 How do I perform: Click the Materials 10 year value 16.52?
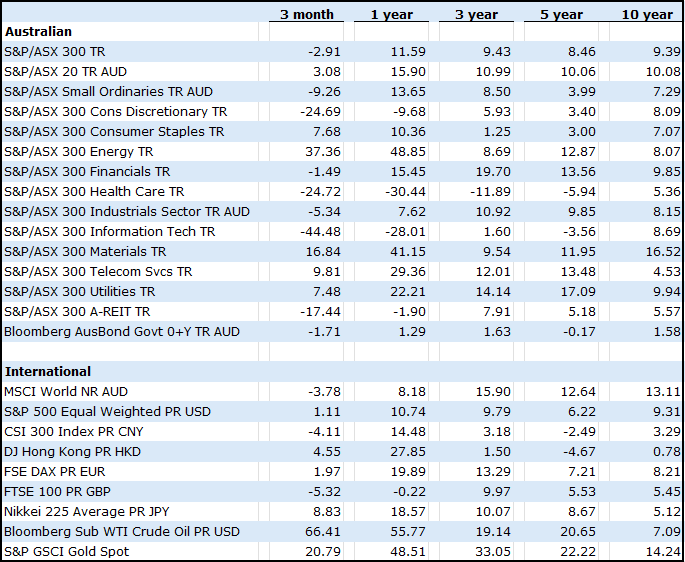pos(663,252)
